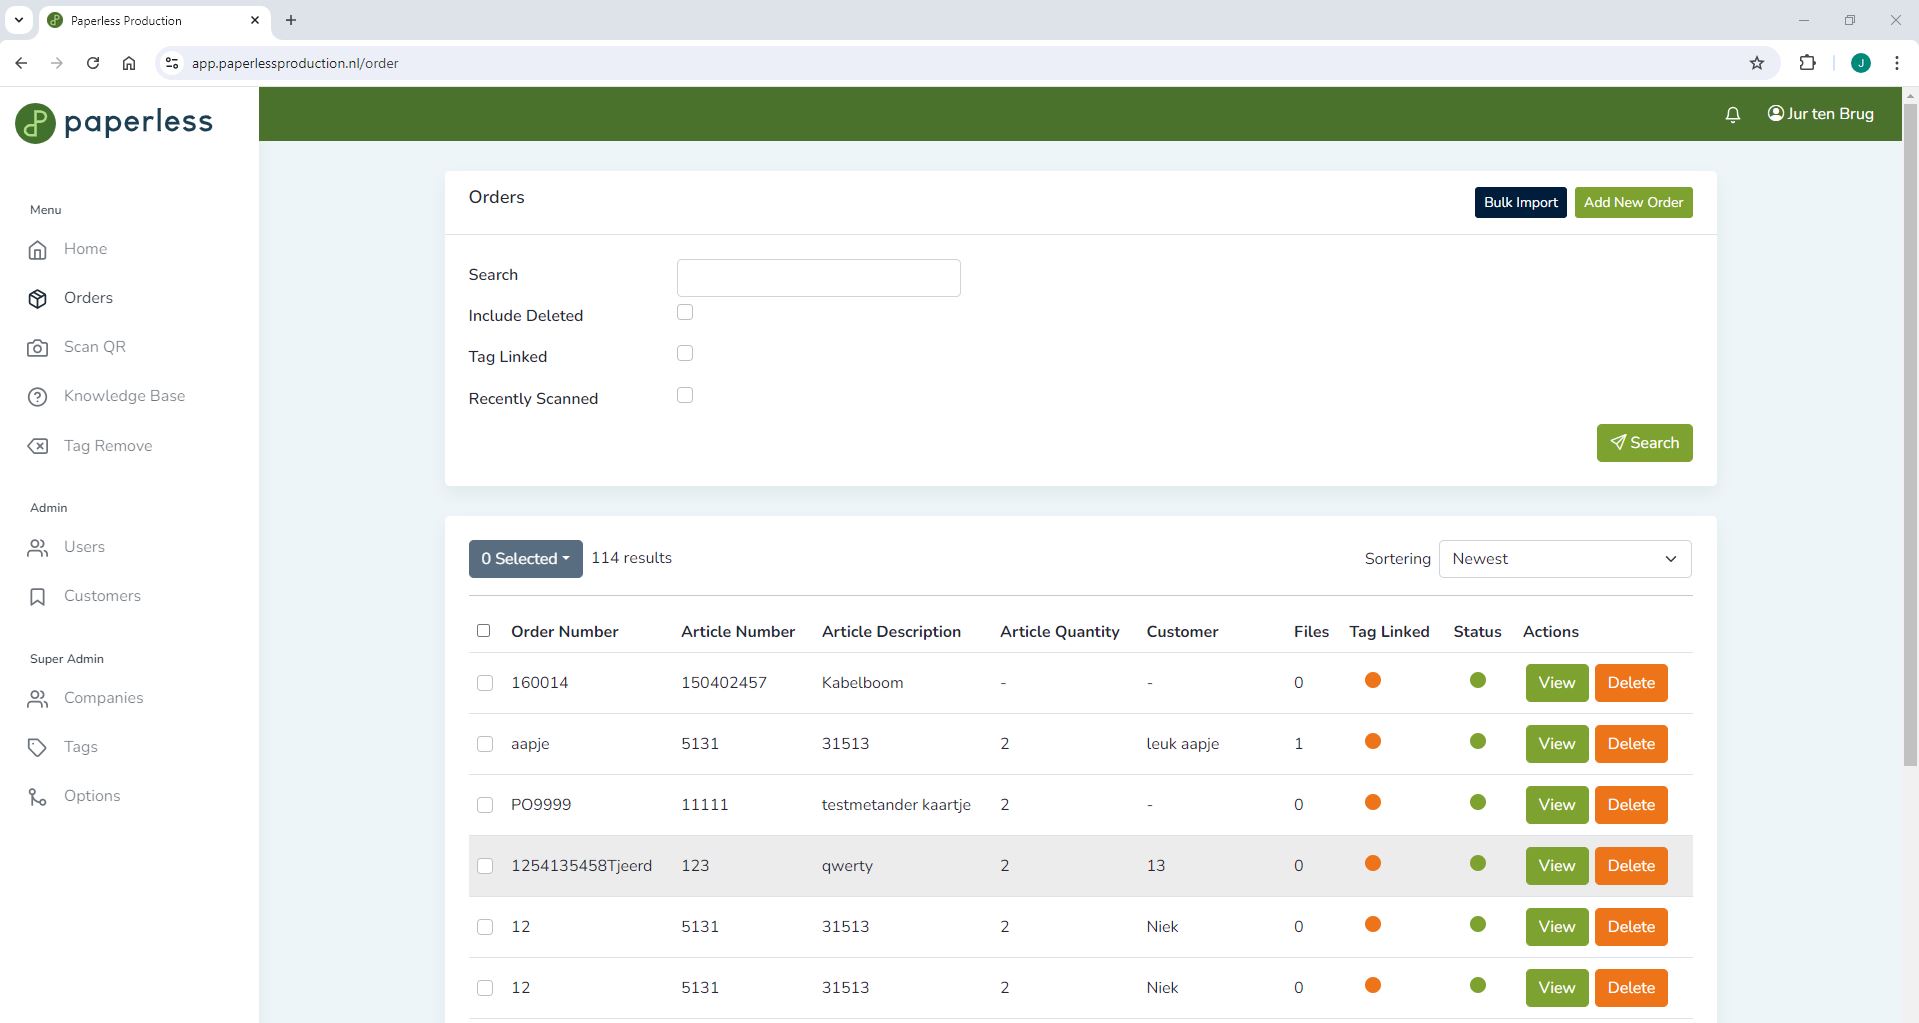Select the checkbox for order 160014
Image resolution: width=1919 pixels, height=1023 pixels.
pyautogui.click(x=485, y=683)
